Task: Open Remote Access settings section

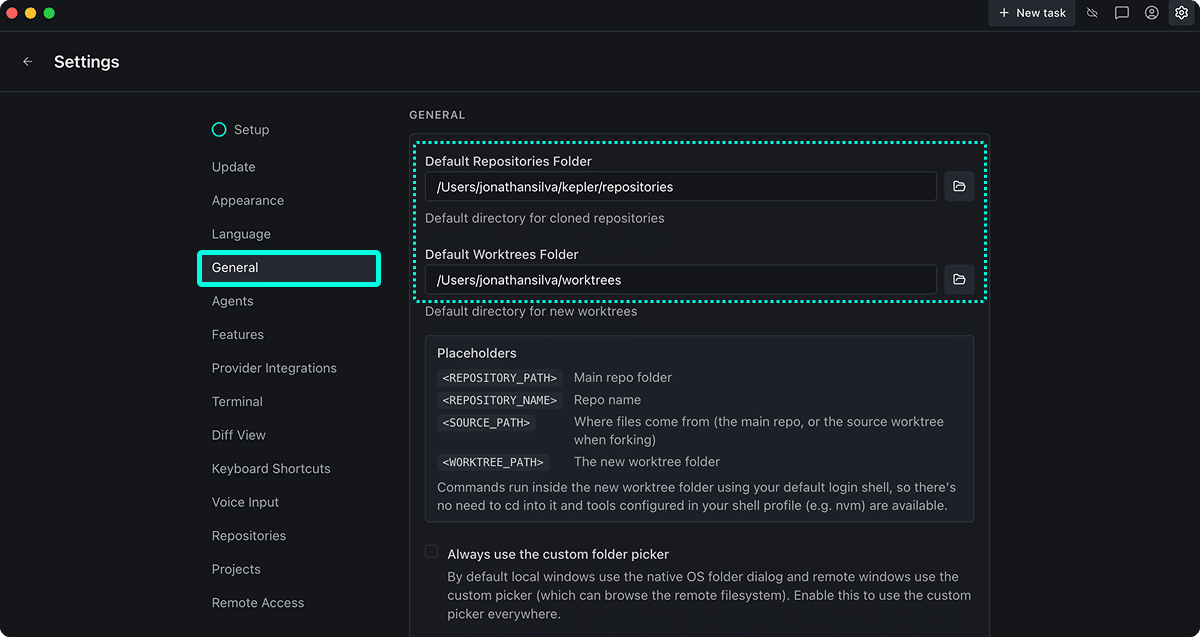Action: pos(257,603)
